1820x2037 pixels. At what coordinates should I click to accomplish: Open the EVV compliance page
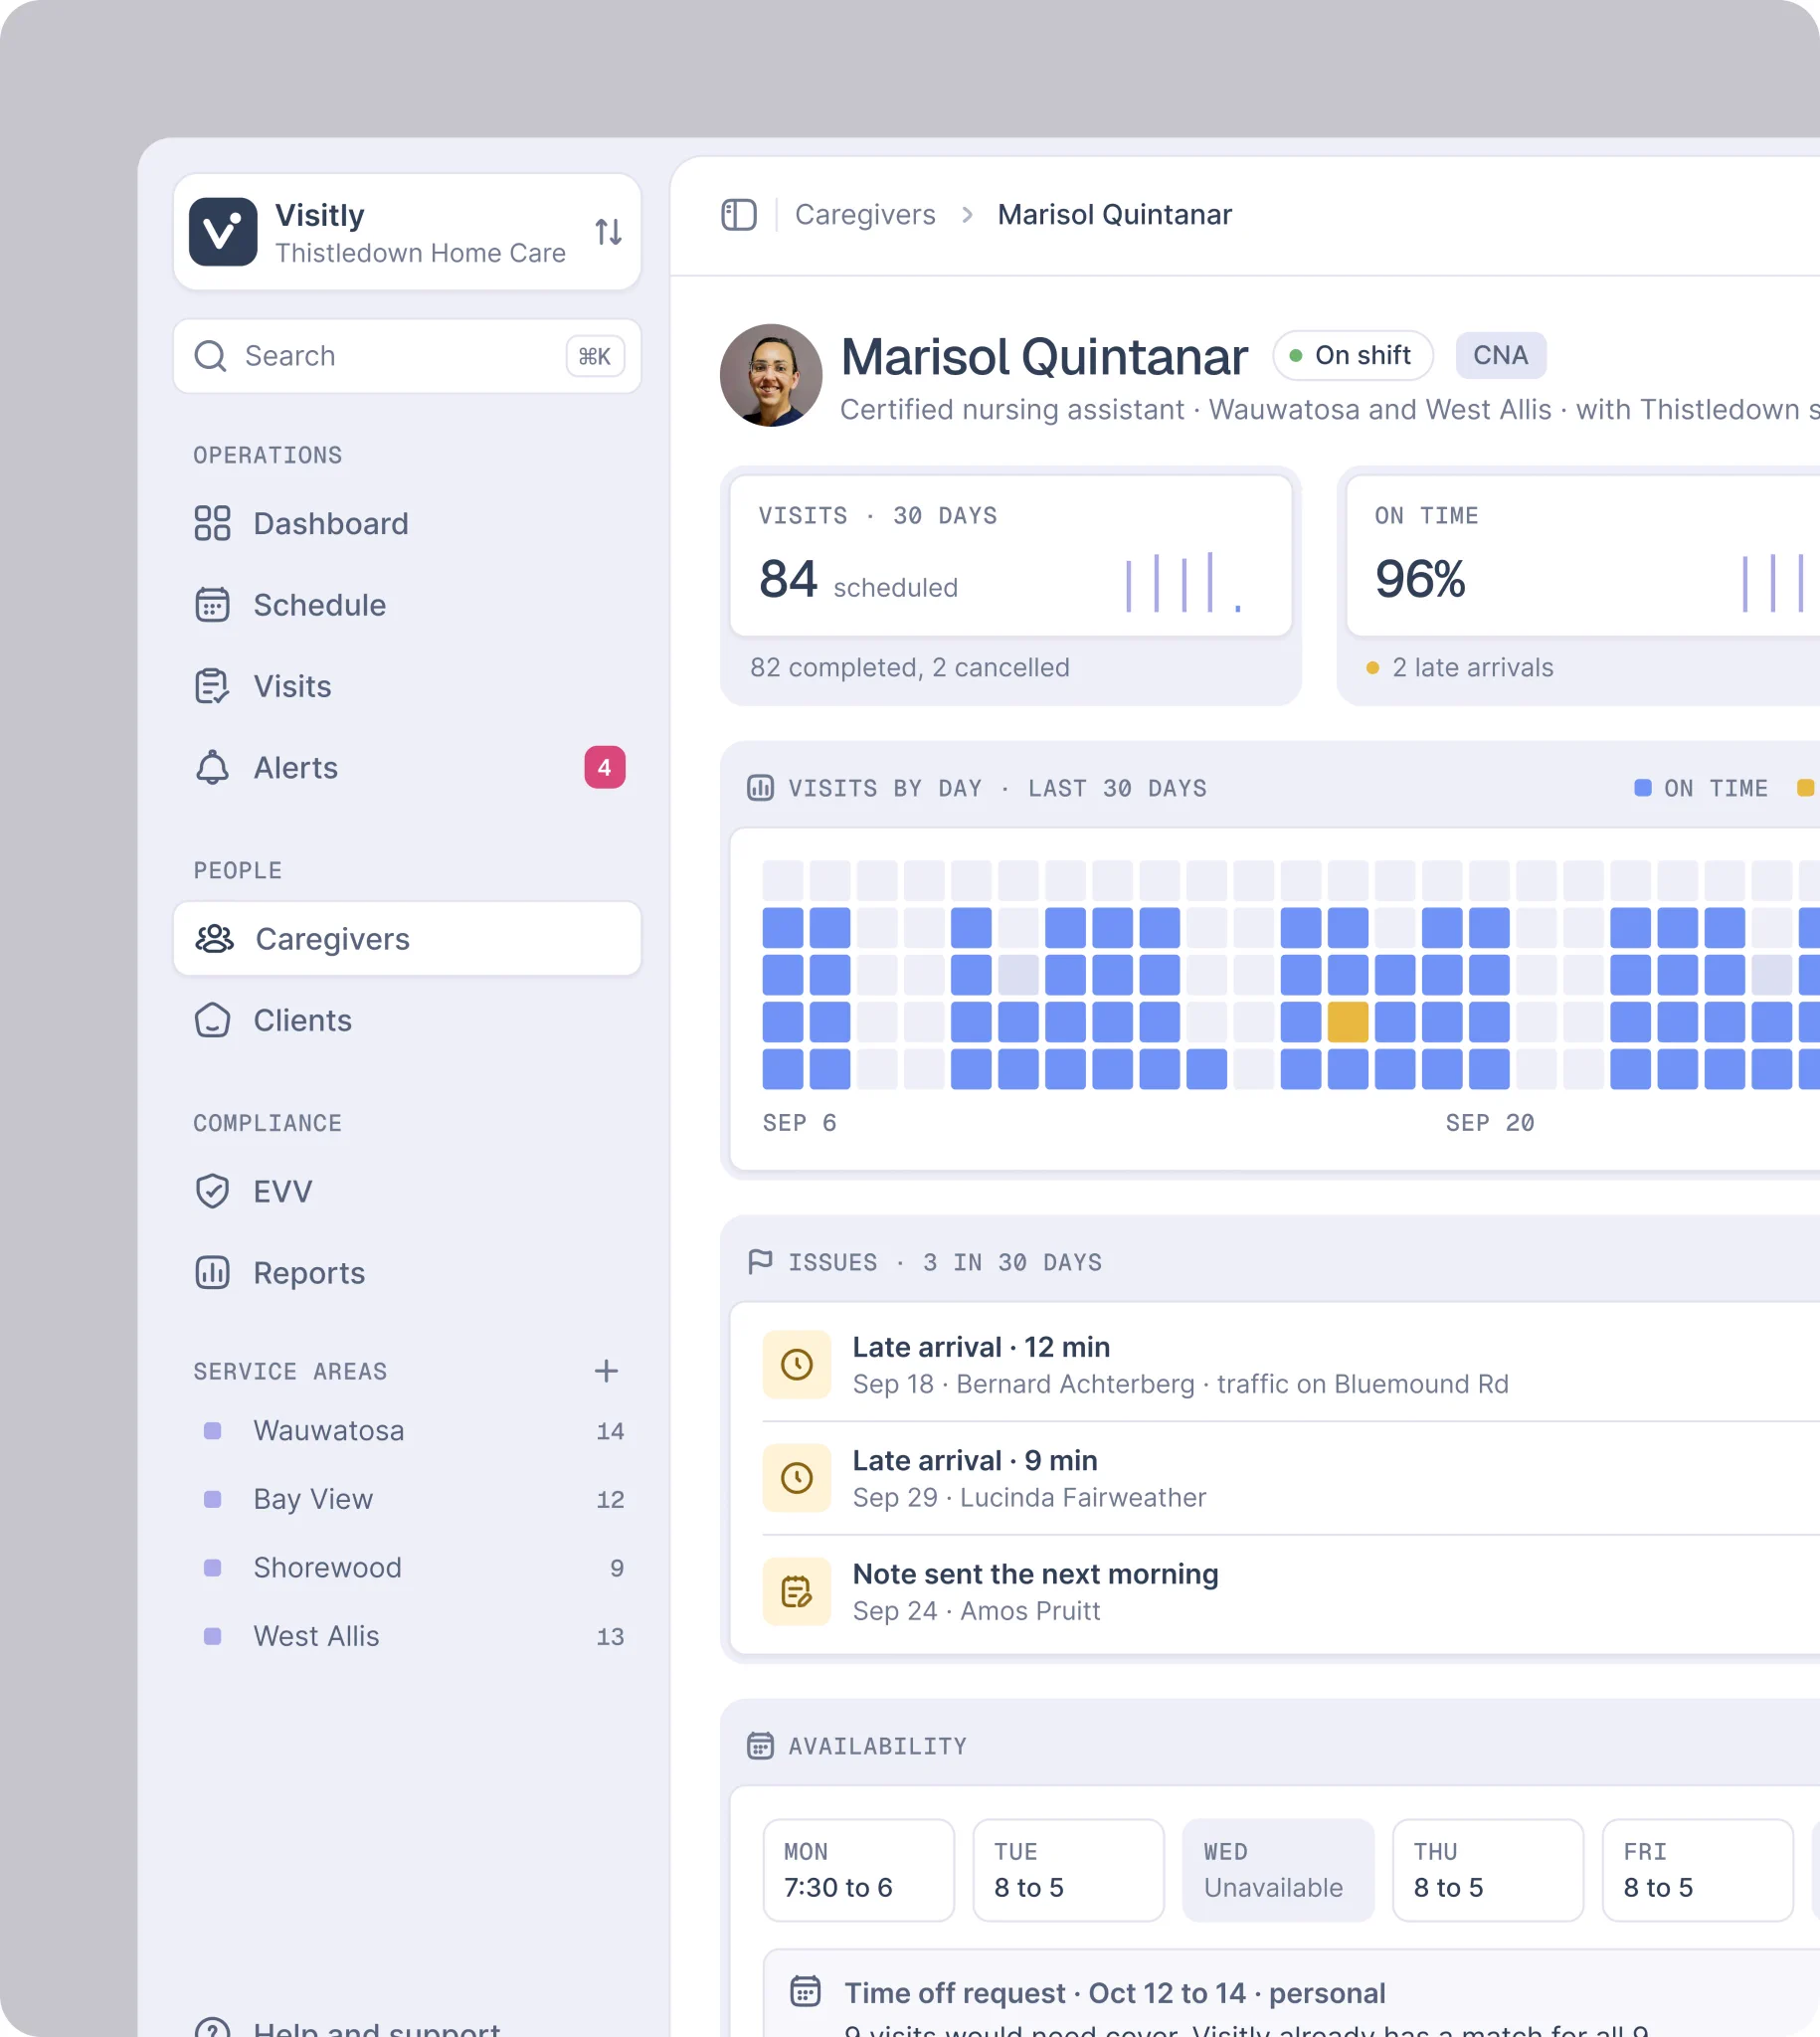pos(407,1191)
